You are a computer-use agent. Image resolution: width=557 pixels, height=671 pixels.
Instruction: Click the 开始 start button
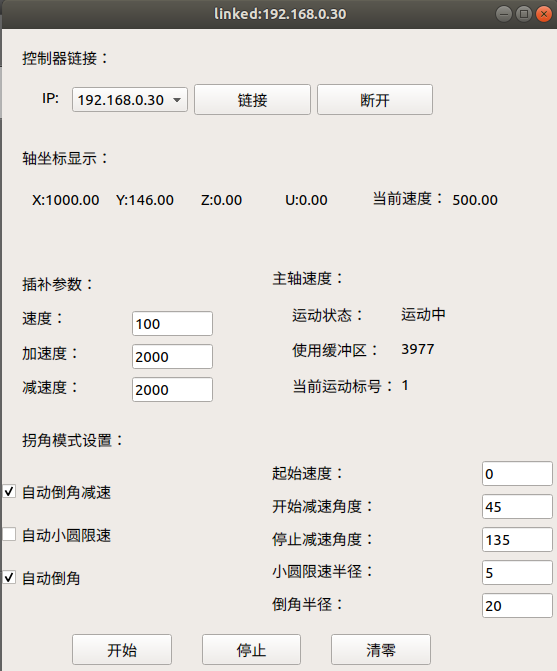tap(122, 650)
